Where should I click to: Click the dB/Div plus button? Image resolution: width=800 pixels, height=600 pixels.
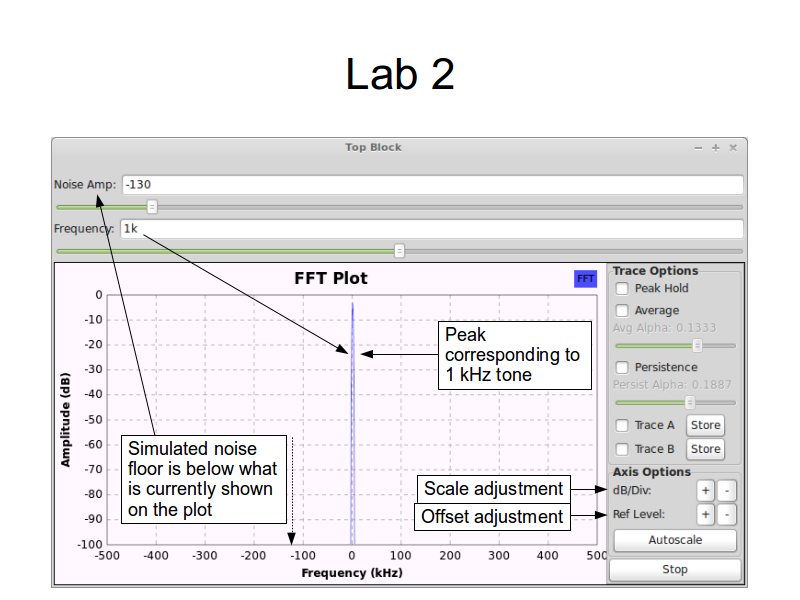[705, 491]
